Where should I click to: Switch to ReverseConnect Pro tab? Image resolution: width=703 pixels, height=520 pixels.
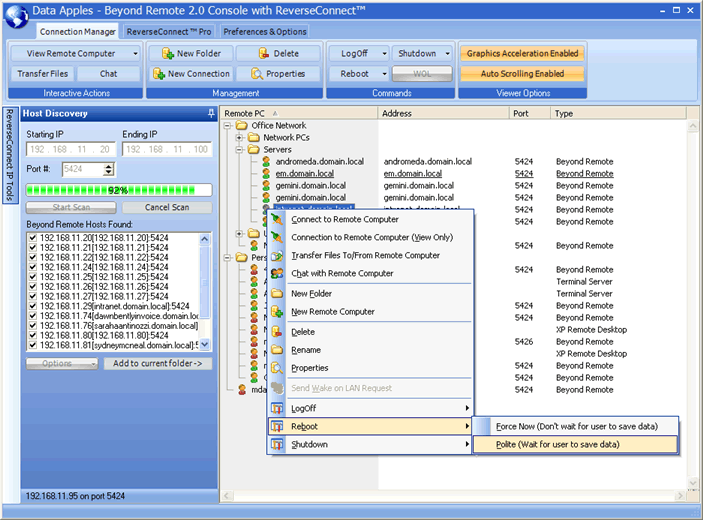[169, 32]
